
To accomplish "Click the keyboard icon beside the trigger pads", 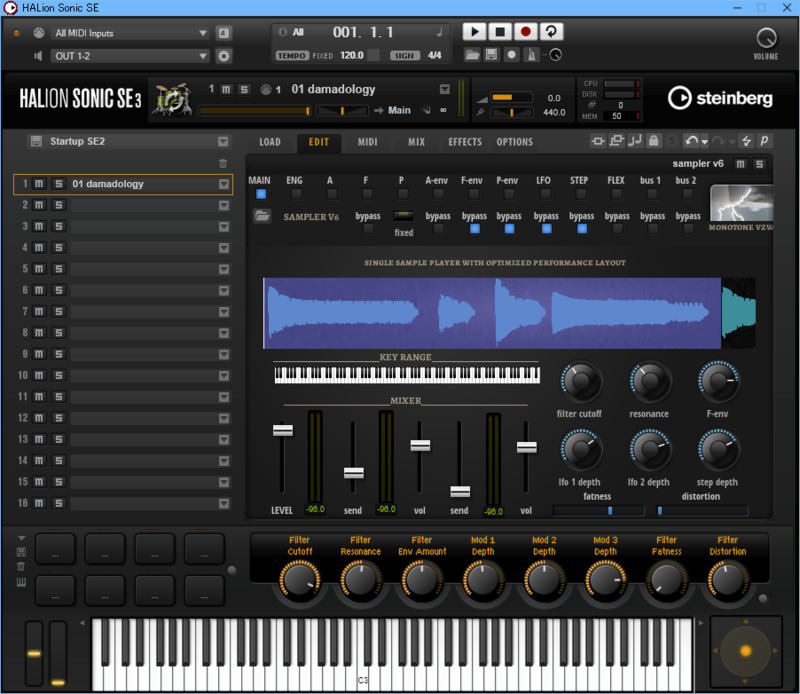I will (21, 582).
